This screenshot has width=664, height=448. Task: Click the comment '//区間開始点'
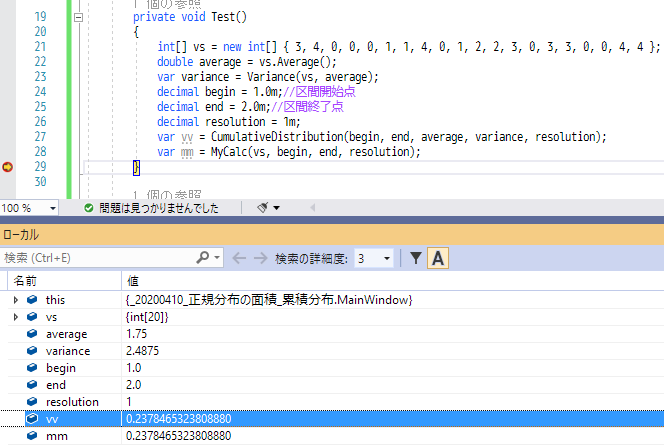pyautogui.click(x=319, y=91)
